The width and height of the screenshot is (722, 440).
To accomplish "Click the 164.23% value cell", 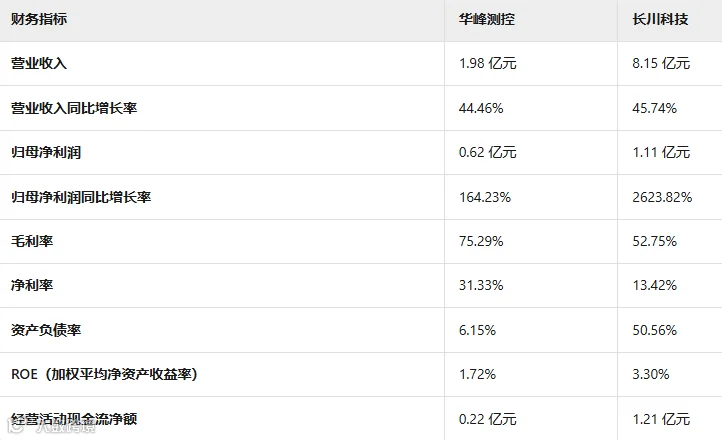I will (x=485, y=197).
